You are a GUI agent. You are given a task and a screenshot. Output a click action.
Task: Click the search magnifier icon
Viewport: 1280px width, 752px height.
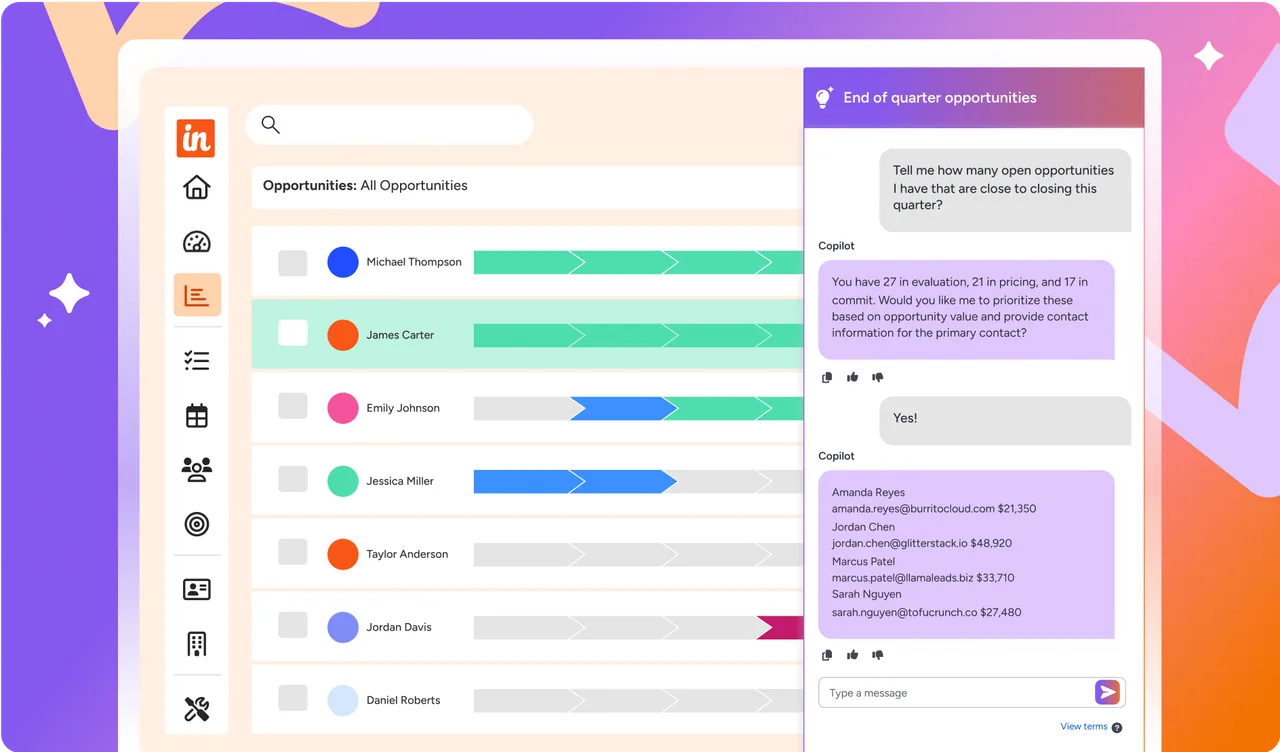pyautogui.click(x=270, y=125)
